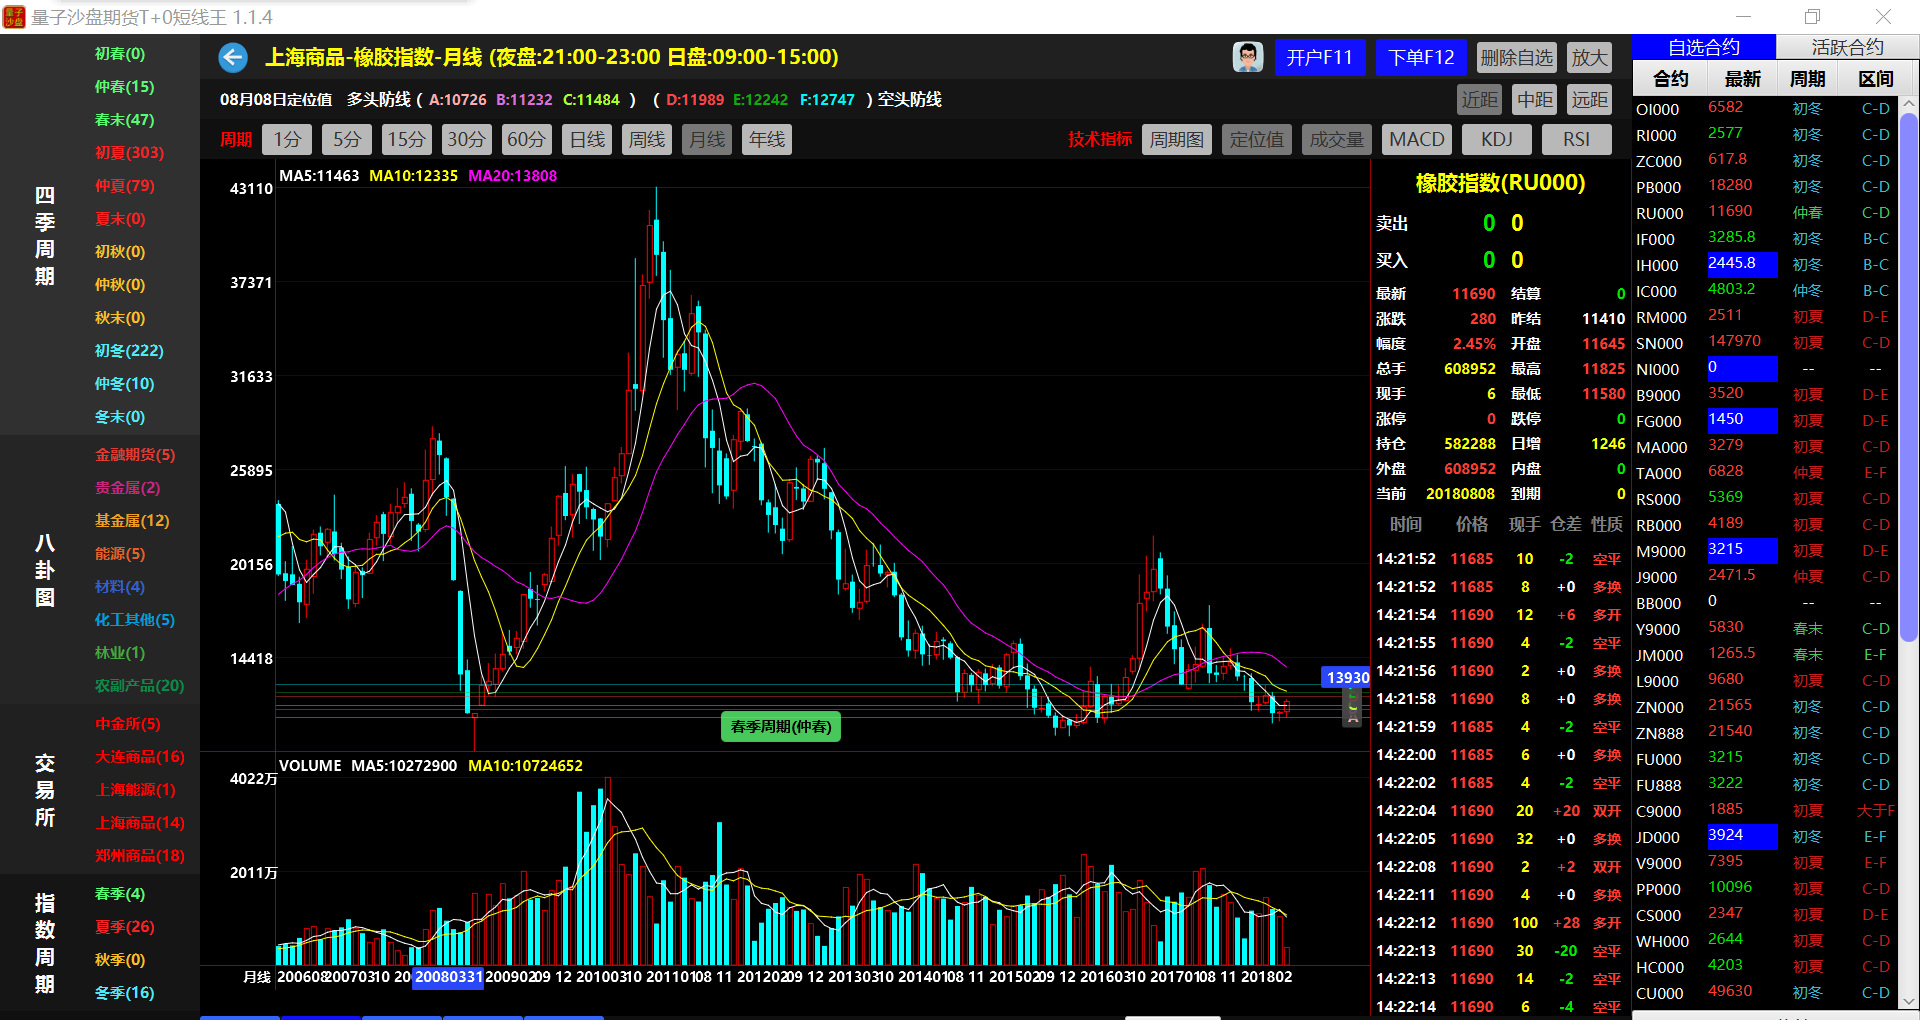Select the RB000 contract row
This screenshot has height=1020, width=1920.
1766,524
